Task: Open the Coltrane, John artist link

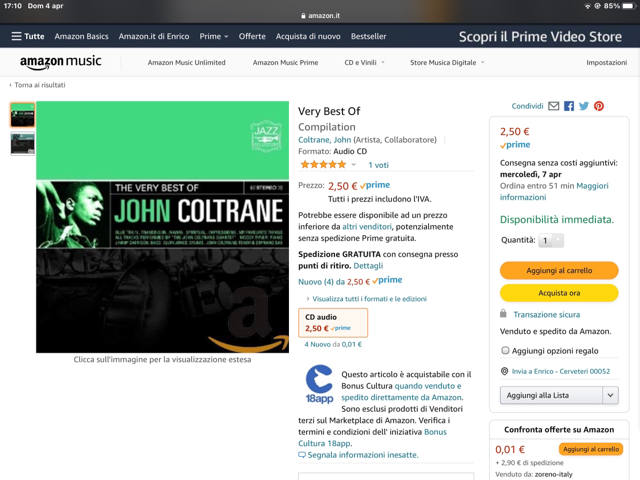Action: 324,140
